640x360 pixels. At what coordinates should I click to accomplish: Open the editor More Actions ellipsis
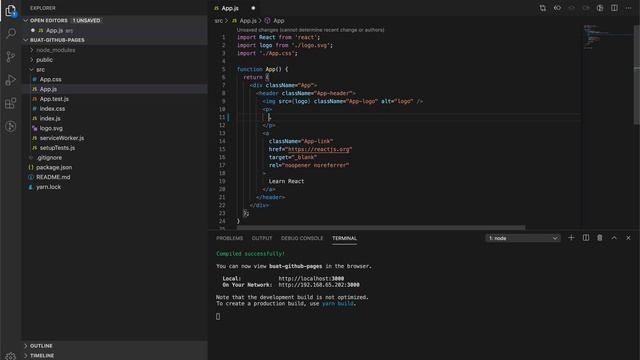pyautogui.click(x=629, y=8)
